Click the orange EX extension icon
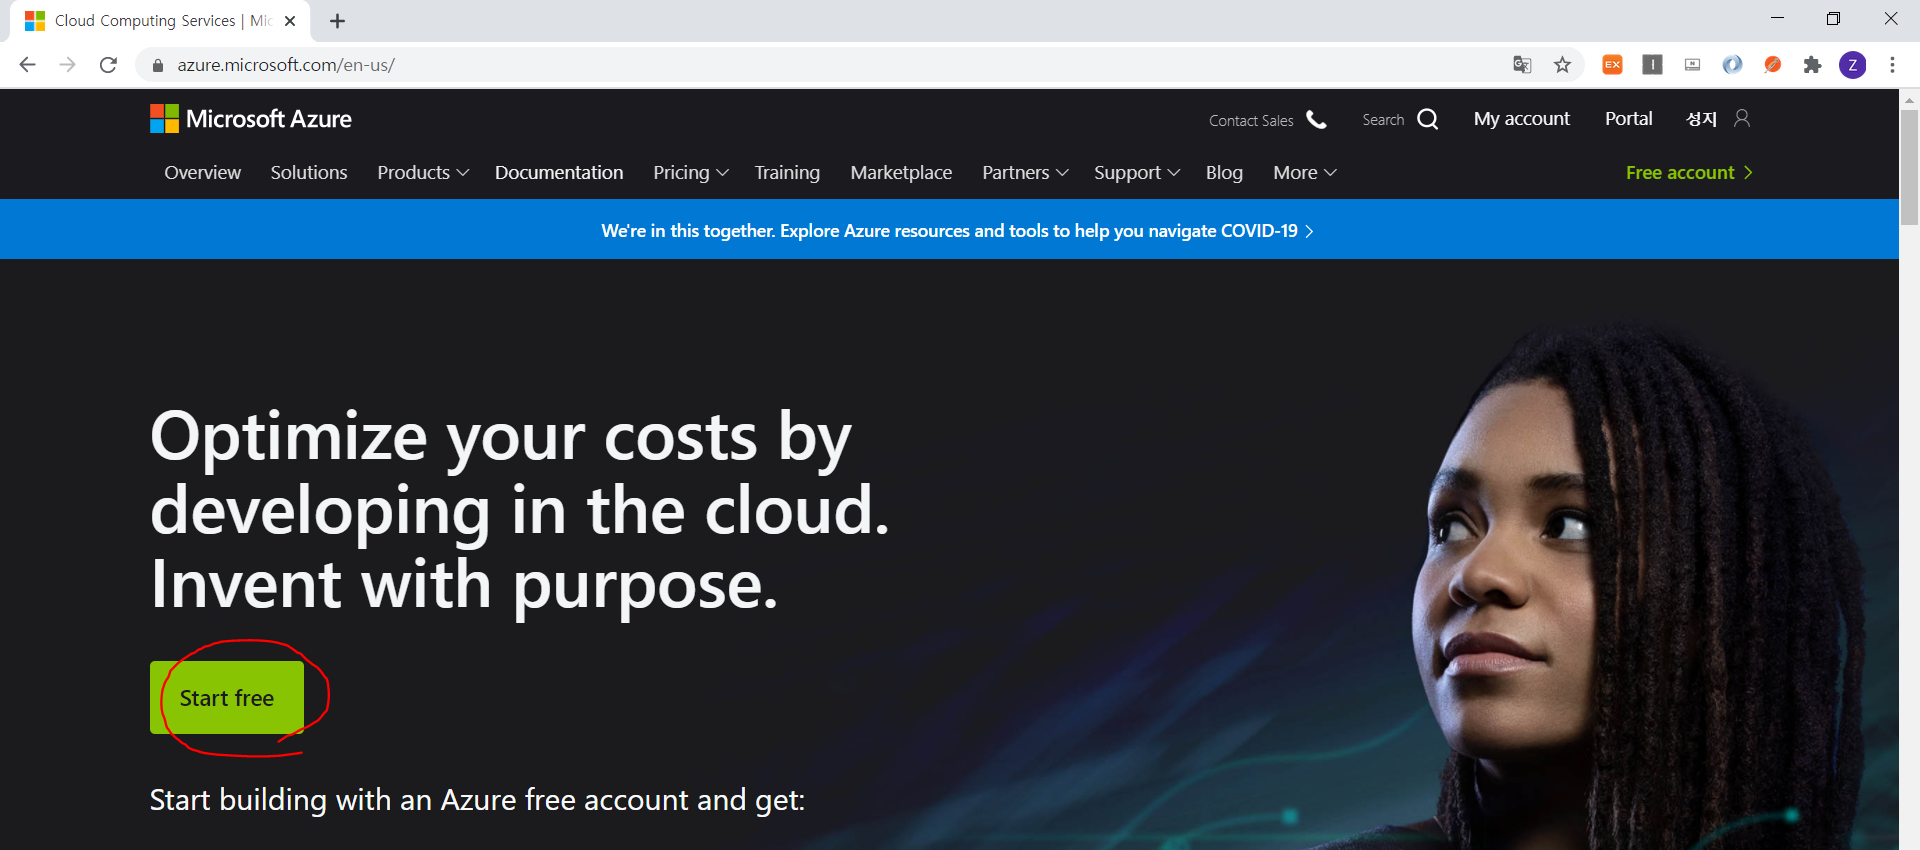Viewport: 1920px width, 850px height. (x=1612, y=65)
